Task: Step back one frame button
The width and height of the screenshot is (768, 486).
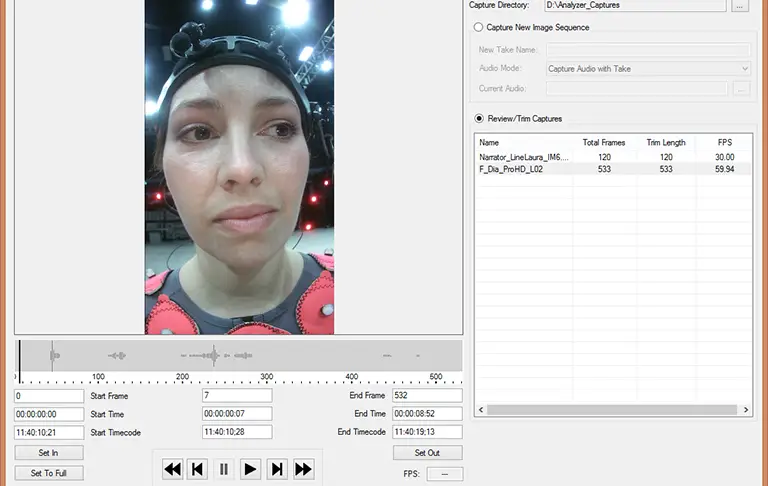Action: point(198,468)
